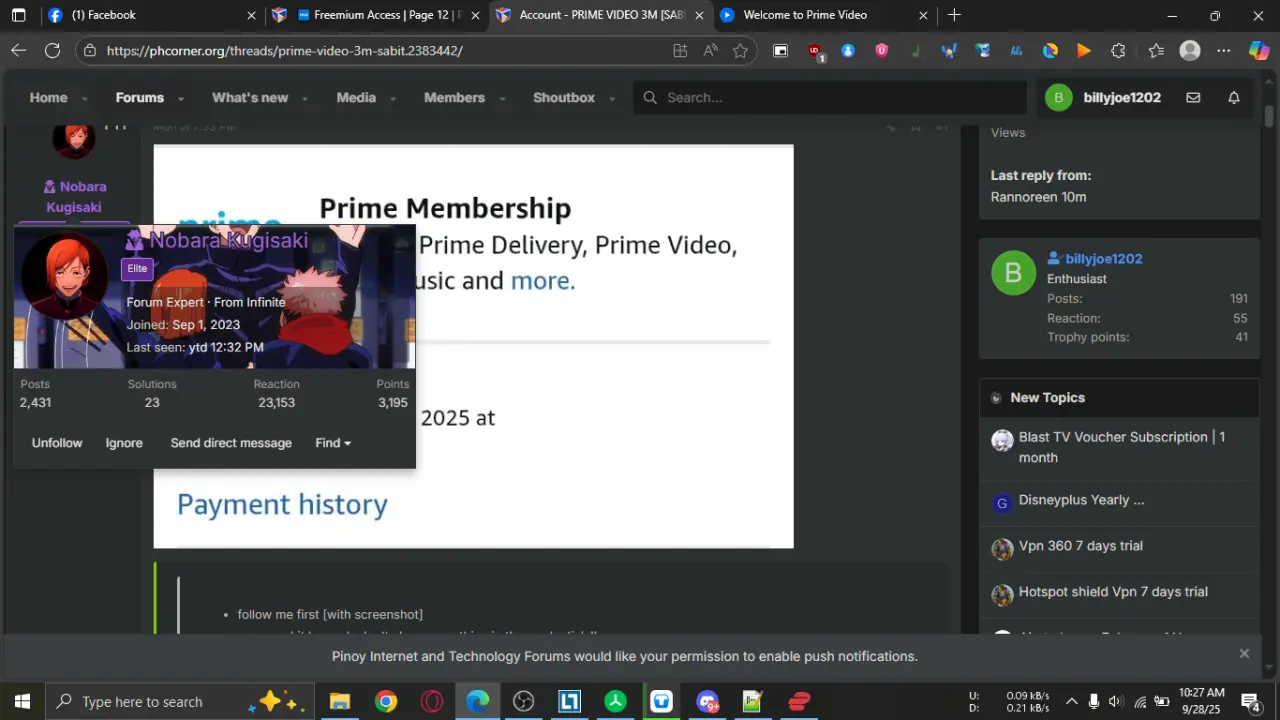Open Windows Start menu

(x=22, y=702)
